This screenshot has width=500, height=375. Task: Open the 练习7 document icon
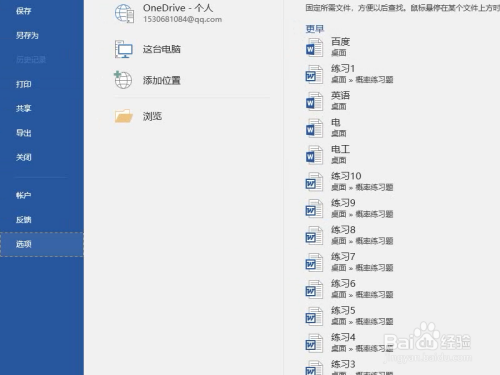[x=314, y=263]
